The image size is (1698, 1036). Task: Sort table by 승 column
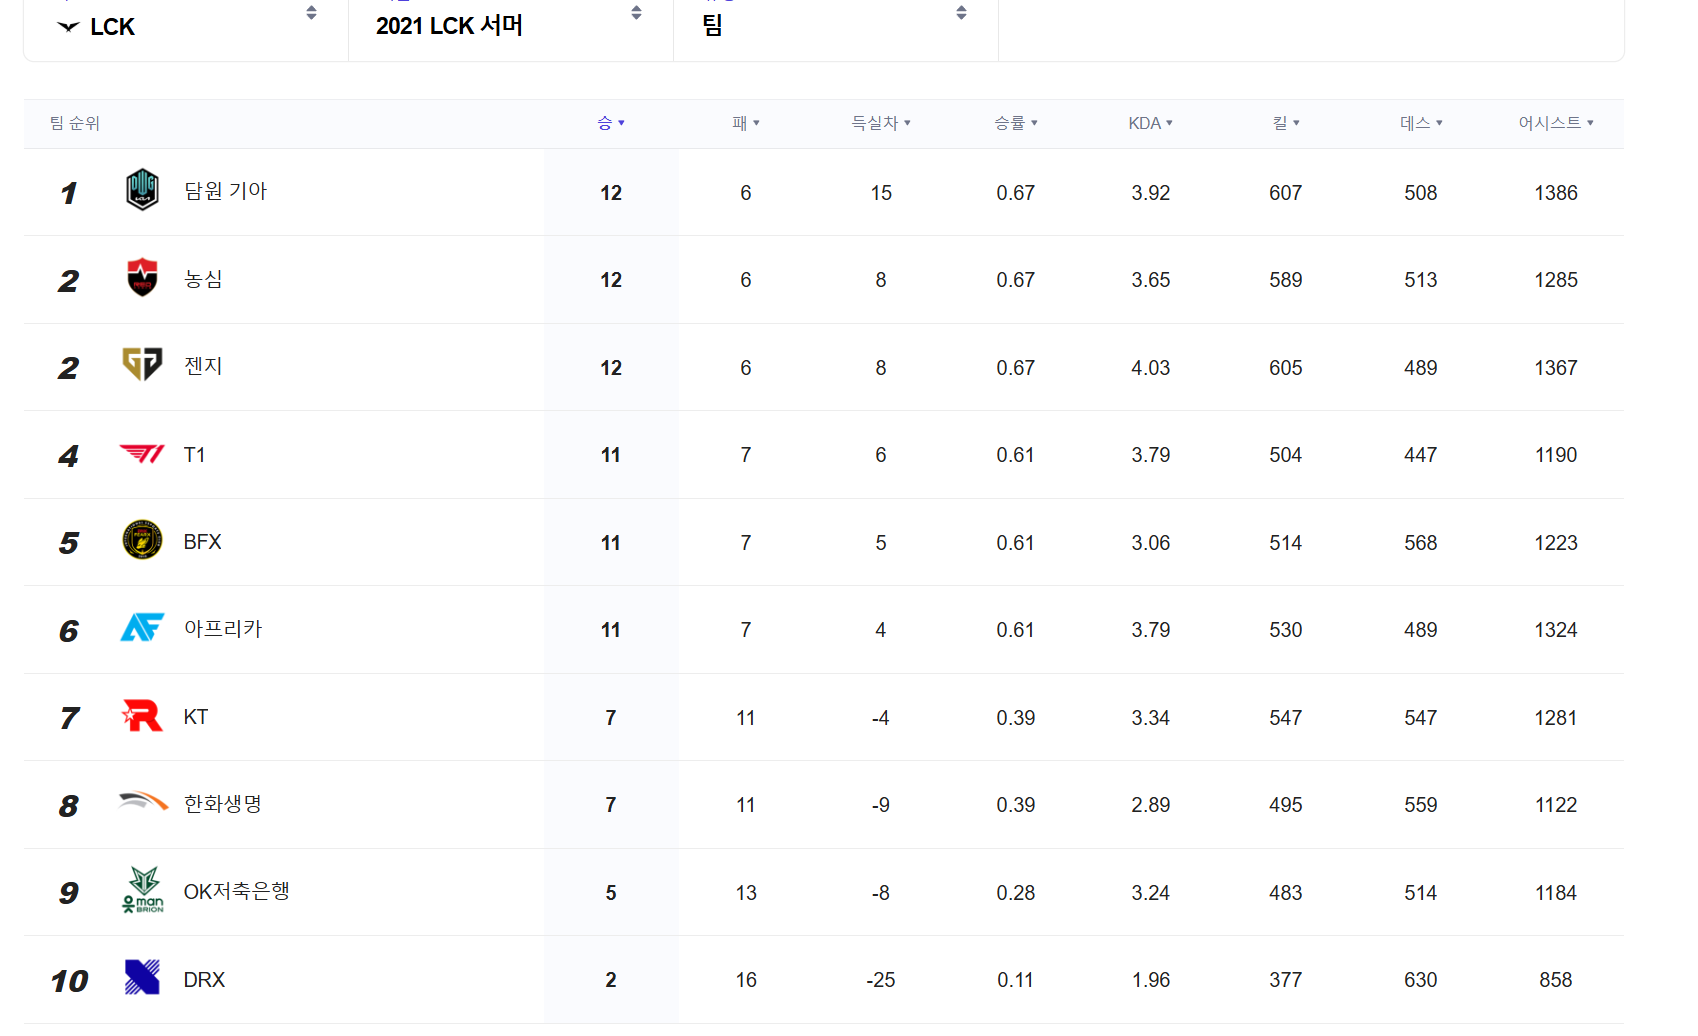(611, 123)
